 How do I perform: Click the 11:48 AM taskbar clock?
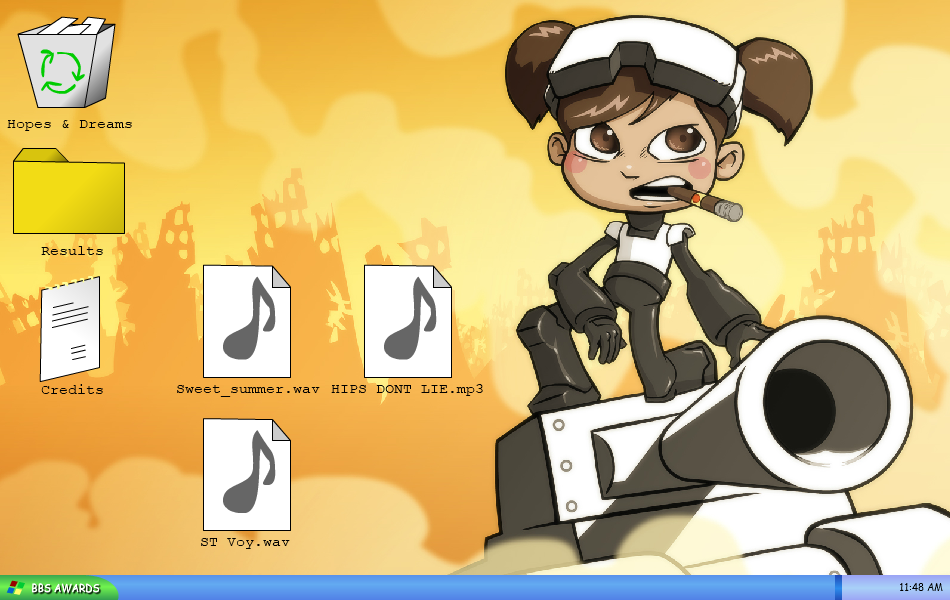click(920, 587)
